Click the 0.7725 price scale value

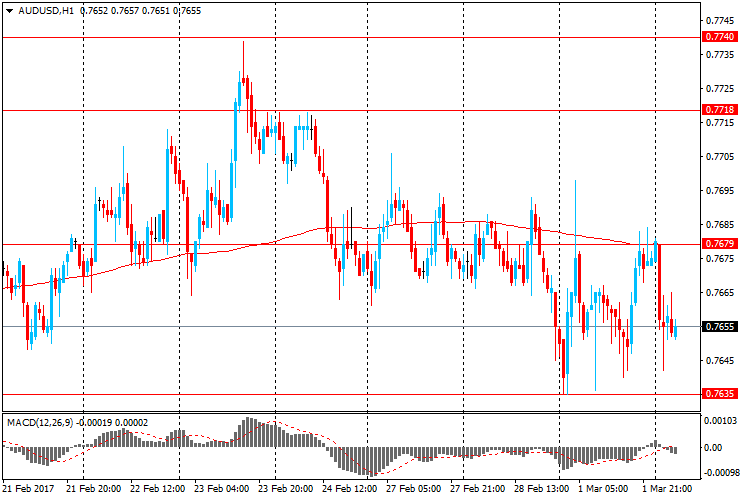coord(720,89)
